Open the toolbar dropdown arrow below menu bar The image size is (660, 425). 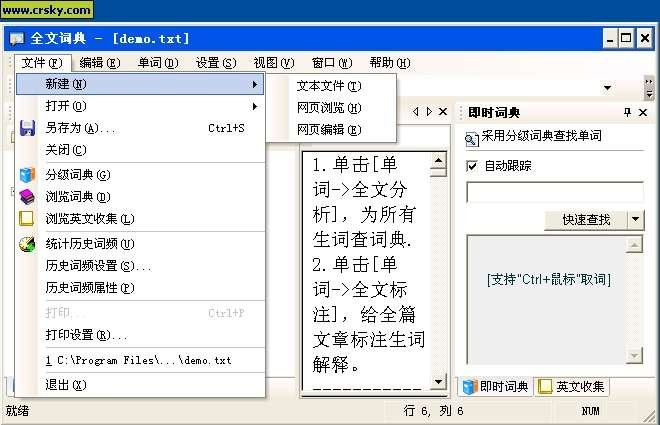click(607, 88)
